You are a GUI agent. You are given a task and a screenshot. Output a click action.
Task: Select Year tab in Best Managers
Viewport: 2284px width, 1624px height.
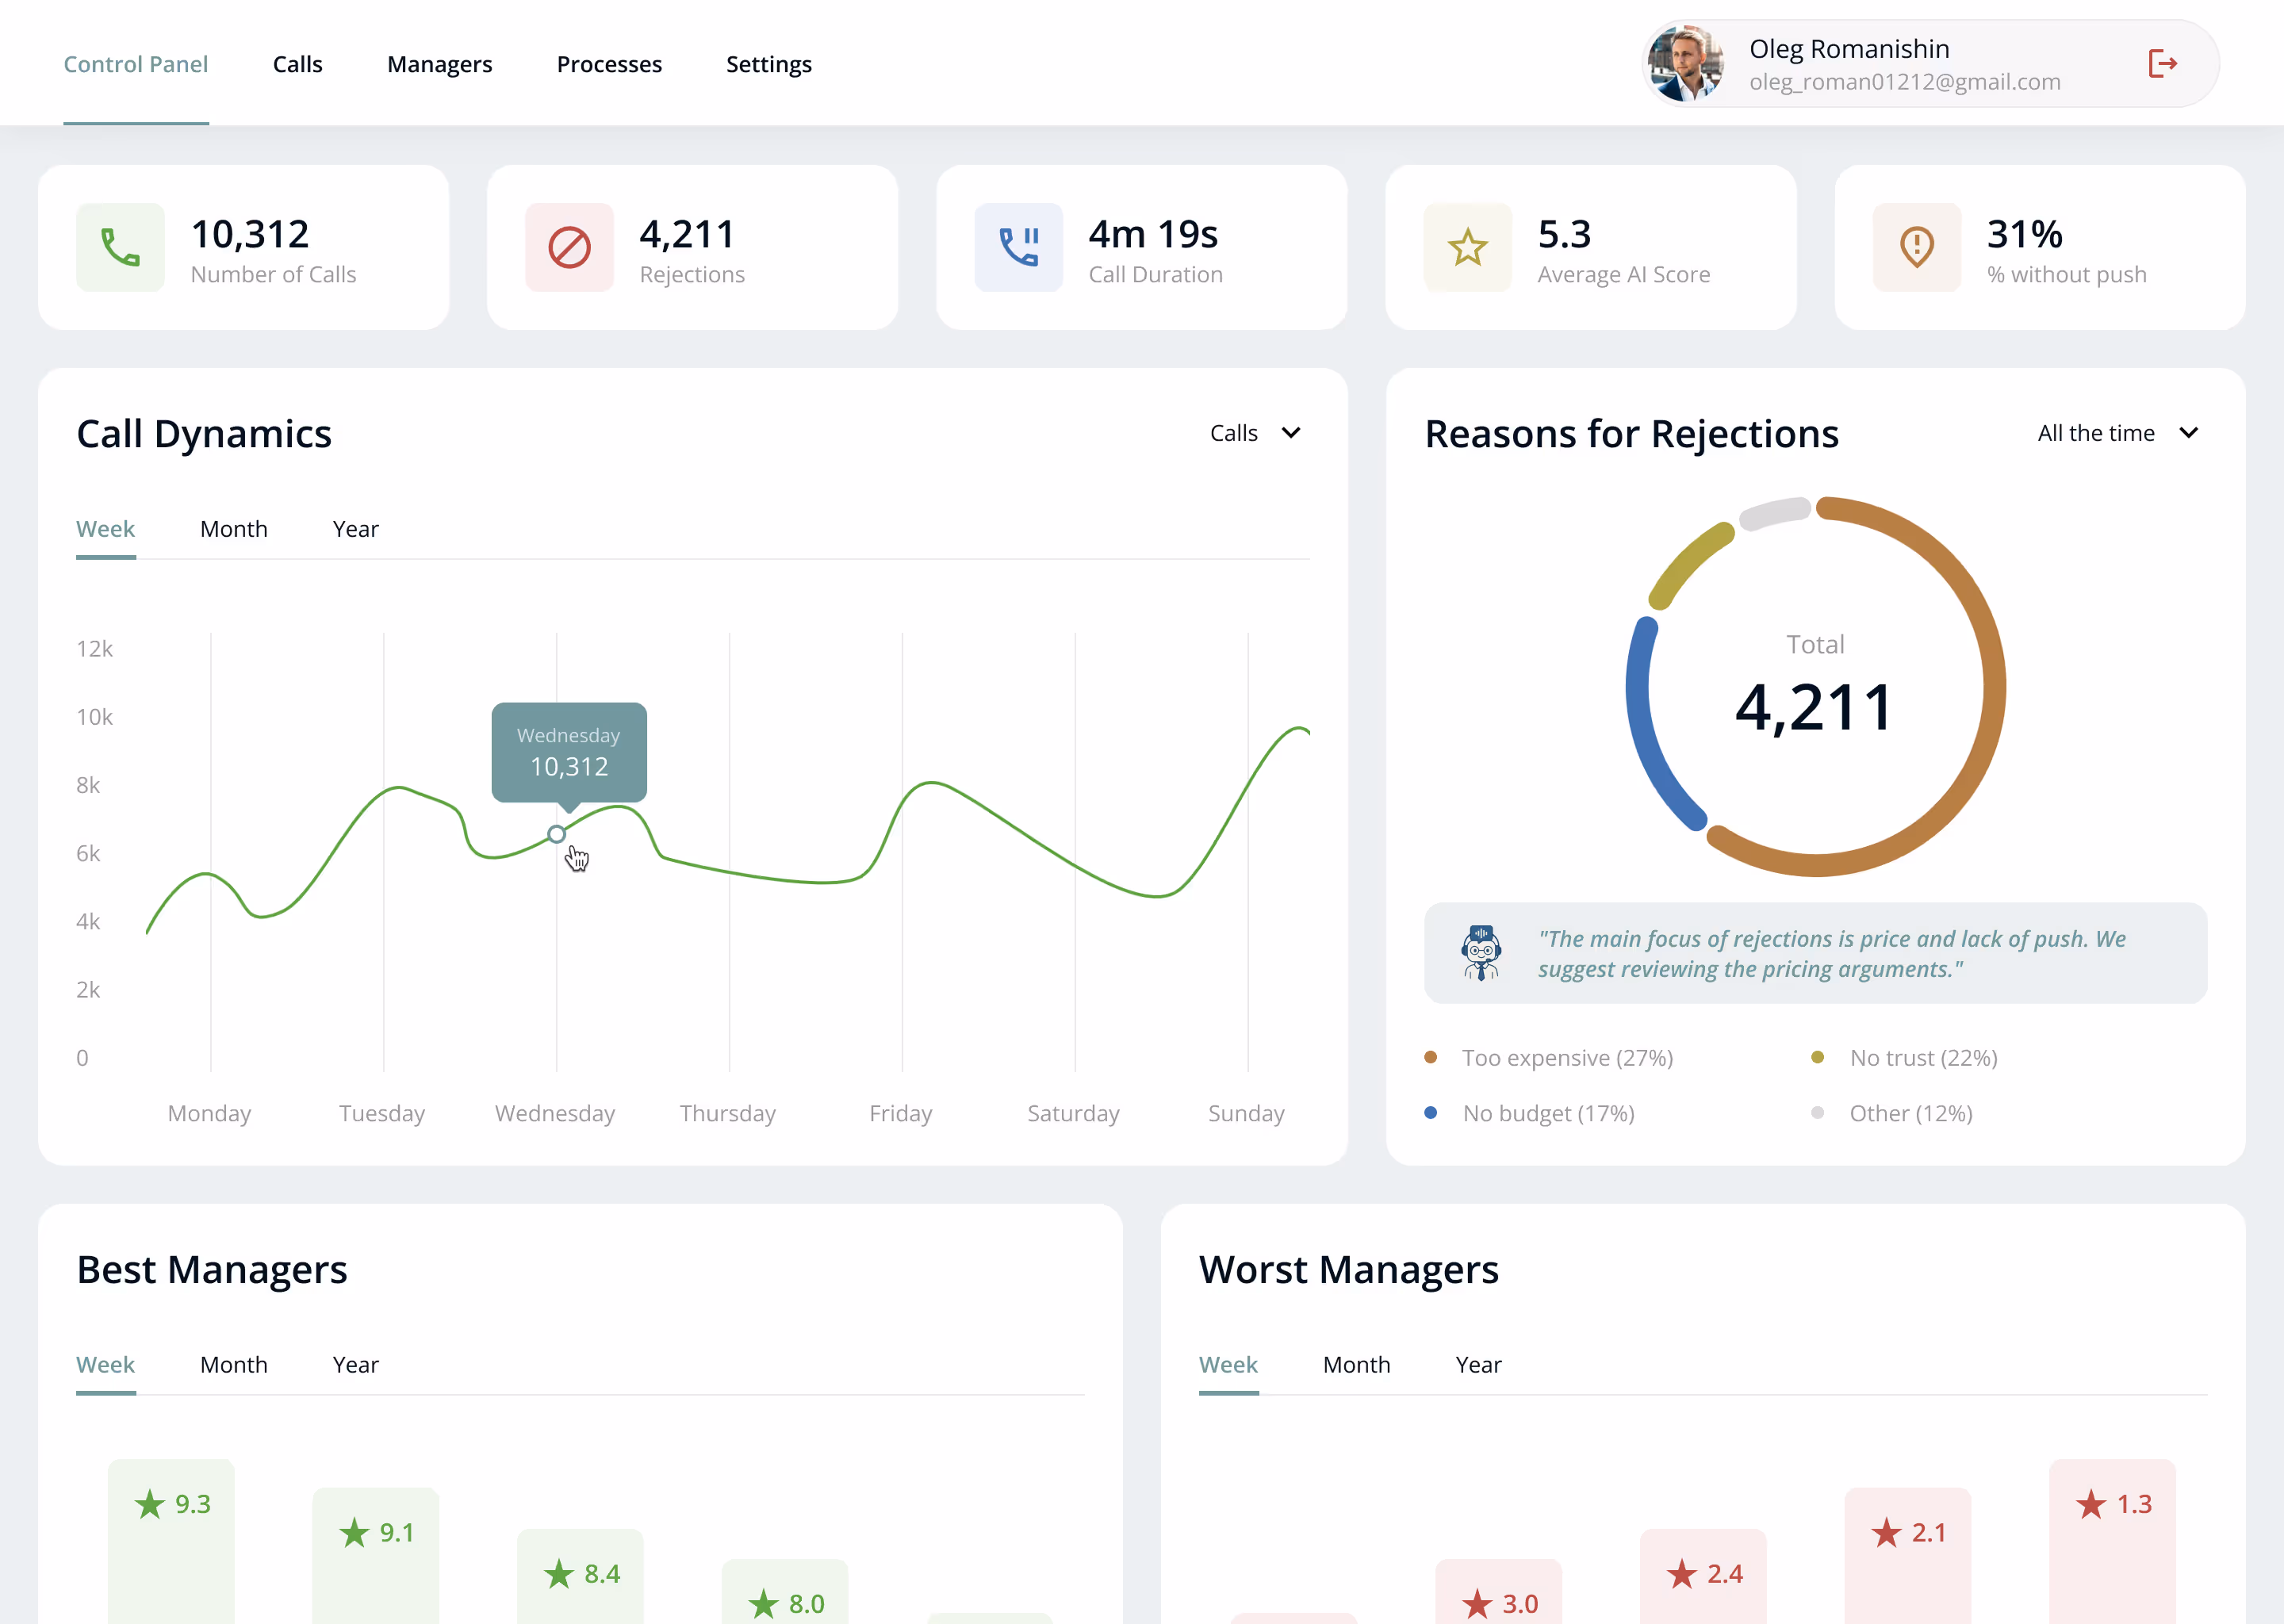coord(355,1365)
